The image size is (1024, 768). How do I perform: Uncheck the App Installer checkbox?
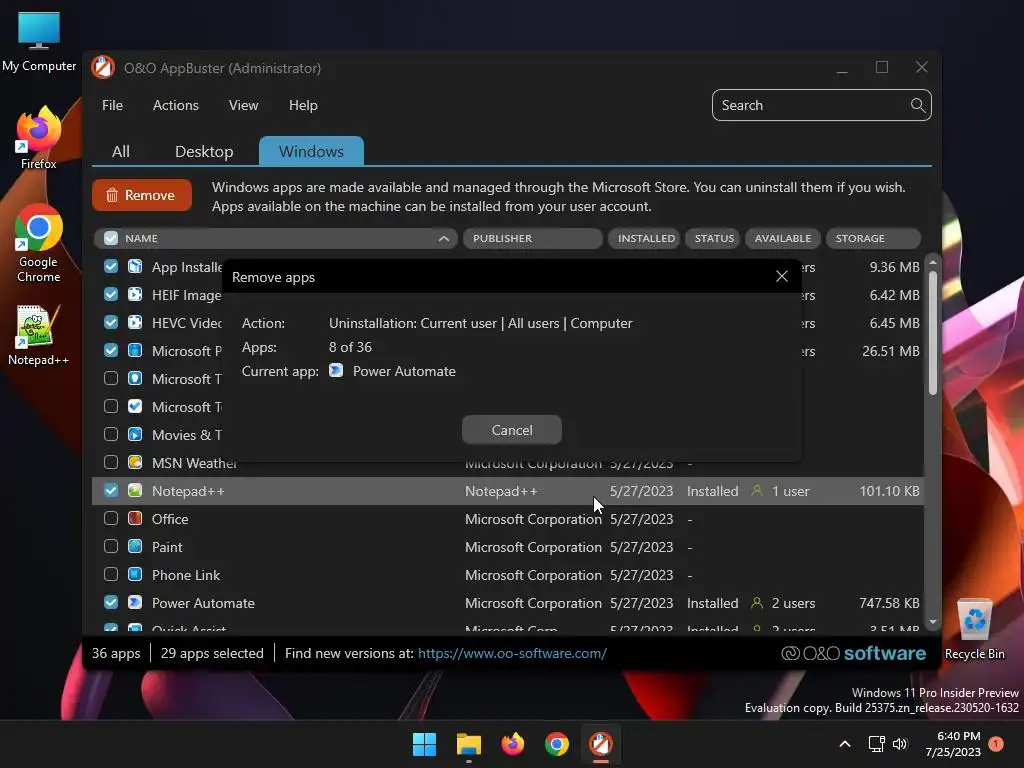pyautogui.click(x=111, y=266)
